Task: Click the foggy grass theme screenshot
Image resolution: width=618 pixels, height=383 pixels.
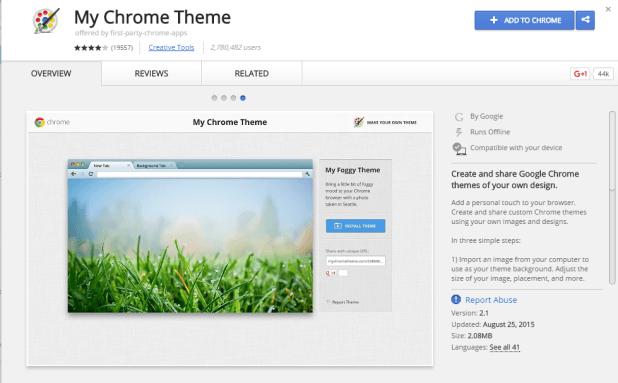Action: point(190,236)
